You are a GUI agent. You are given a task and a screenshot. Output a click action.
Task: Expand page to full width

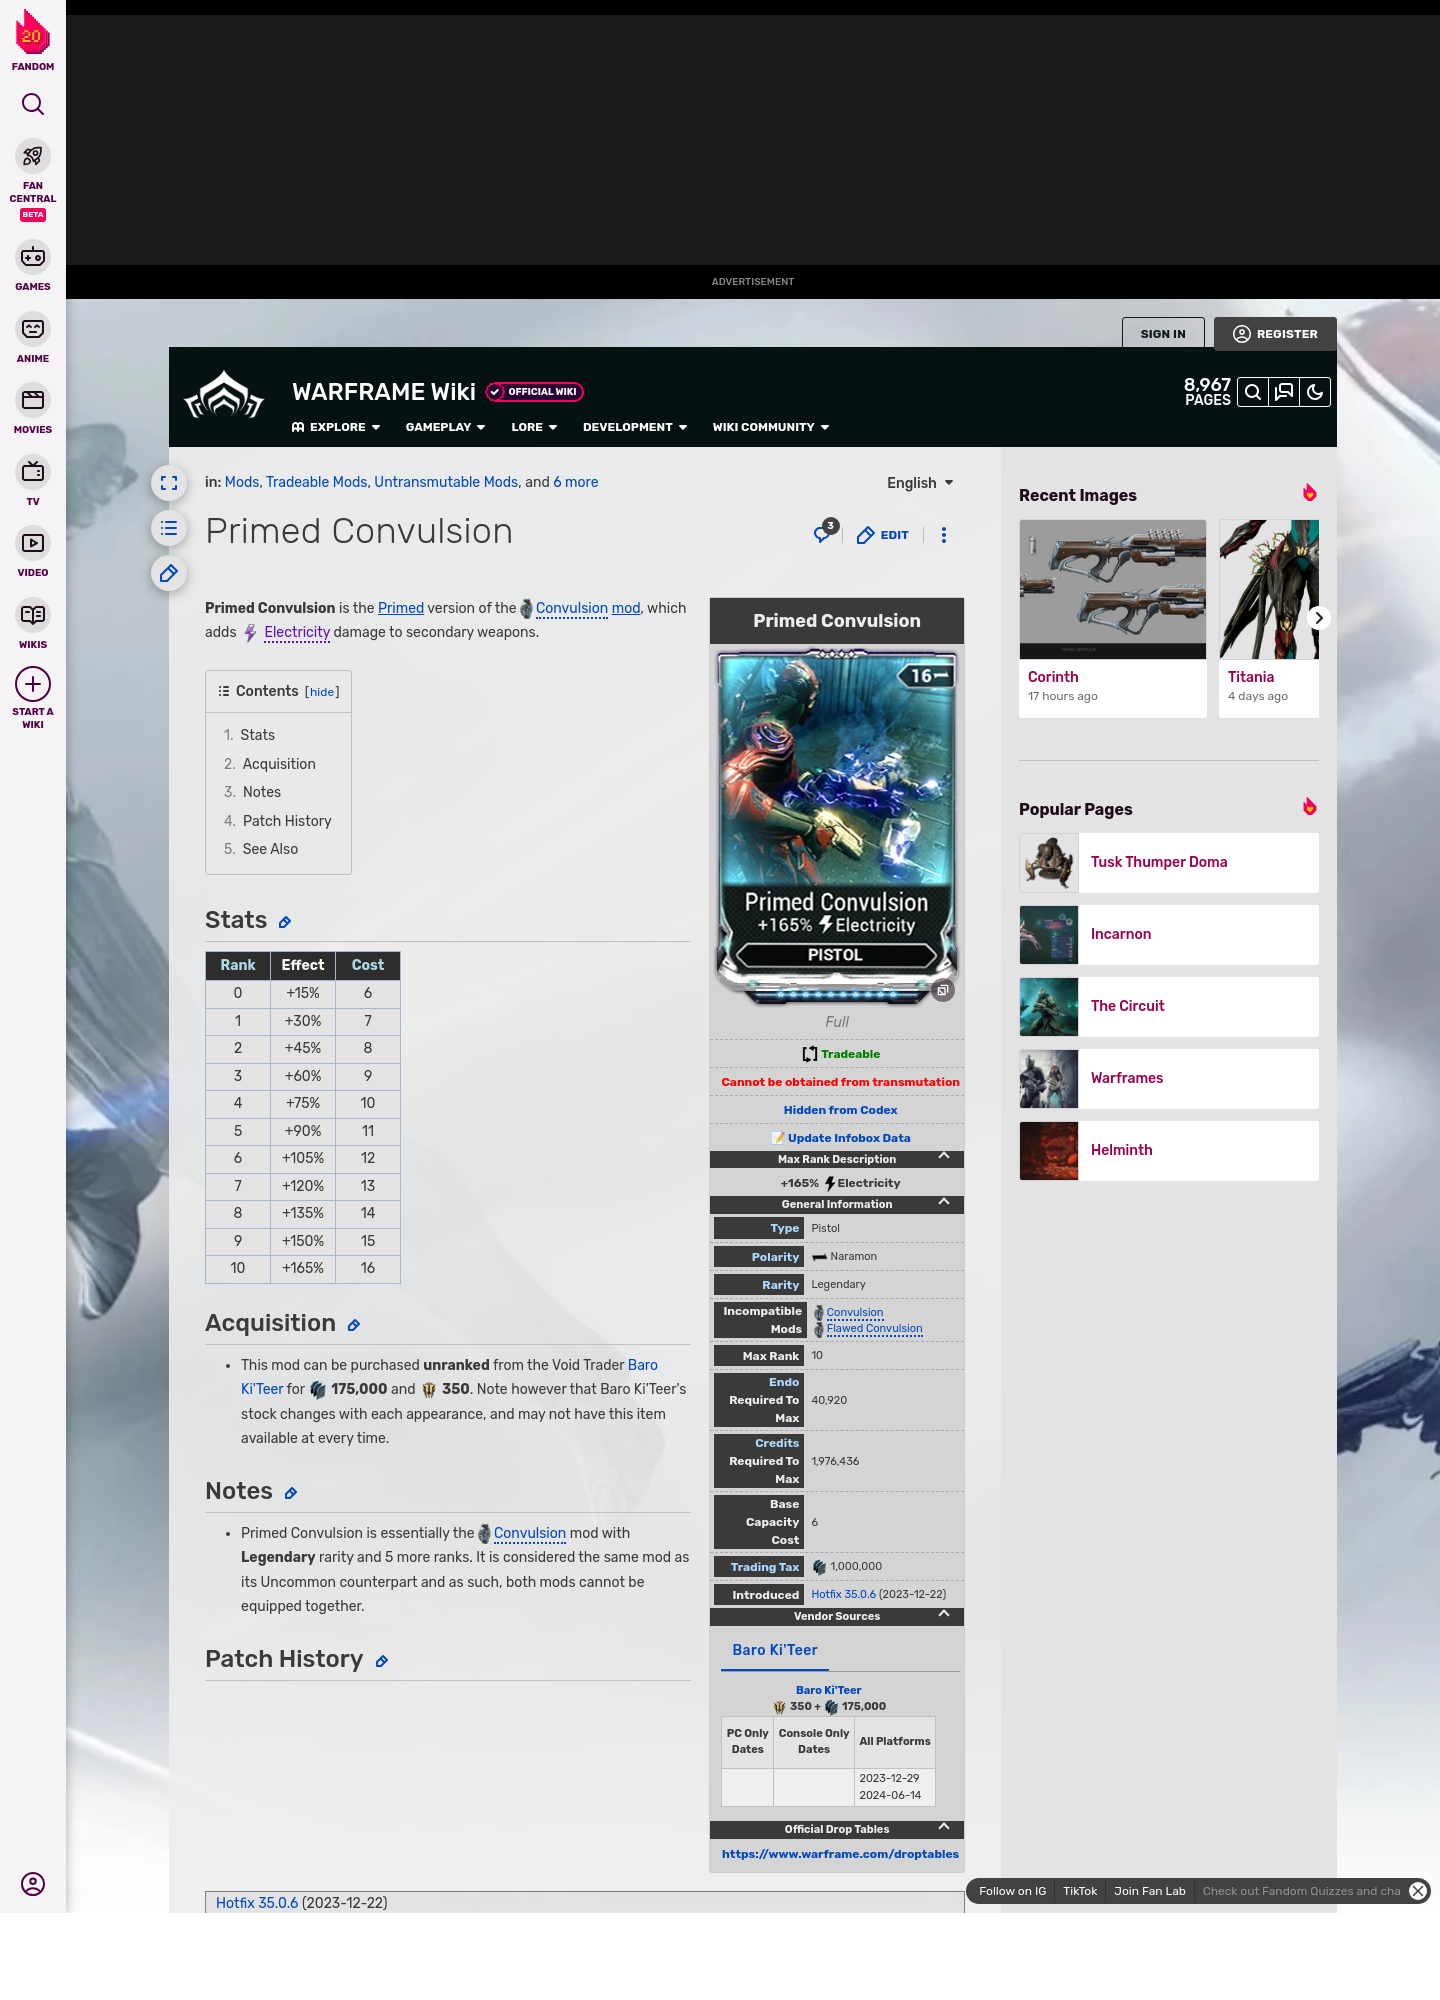coord(169,483)
